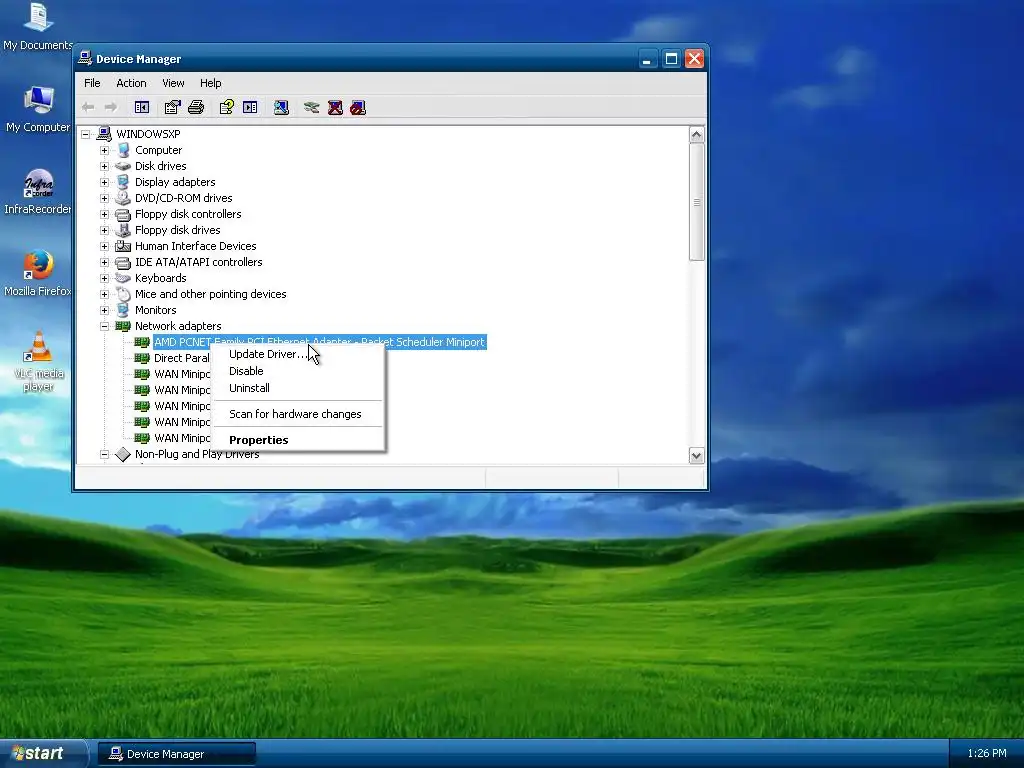The width and height of the screenshot is (1024, 768).
Task: Choose Update Driver from context menu
Action: tap(298, 354)
